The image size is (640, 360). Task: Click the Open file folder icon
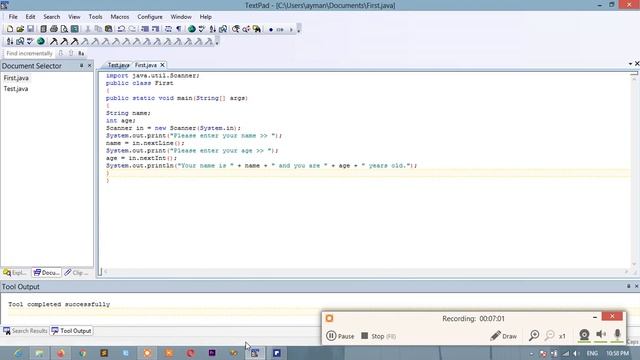[20, 29]
